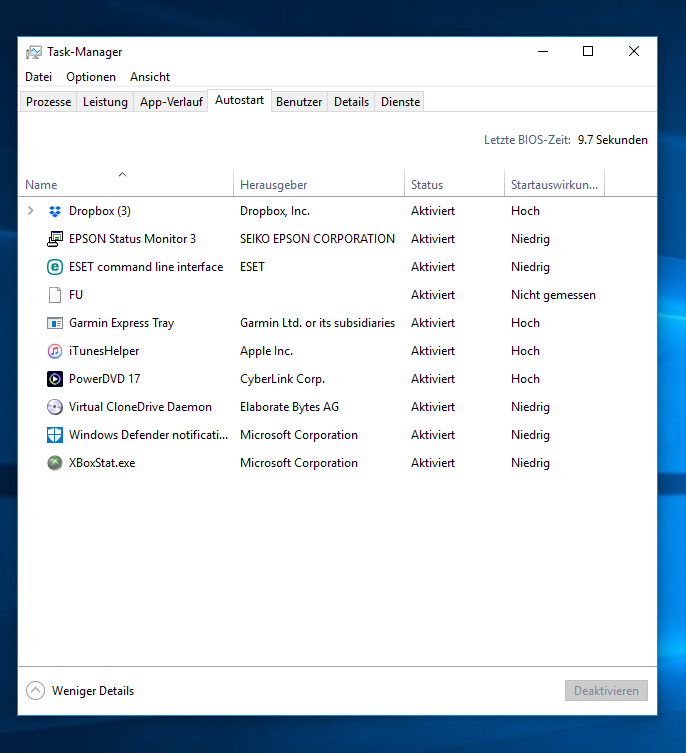The height and width of the screenshot is (753, 686).
Task: Click the Nicht gemessen impact value
Action: (x=553, y=295)
